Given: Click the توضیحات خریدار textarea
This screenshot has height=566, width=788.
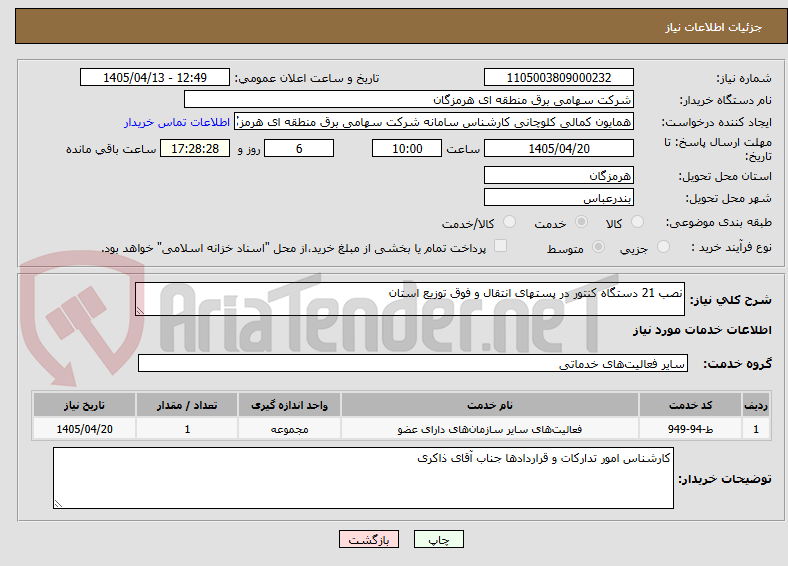Looking at the screenshot, I should pos(363,478).
